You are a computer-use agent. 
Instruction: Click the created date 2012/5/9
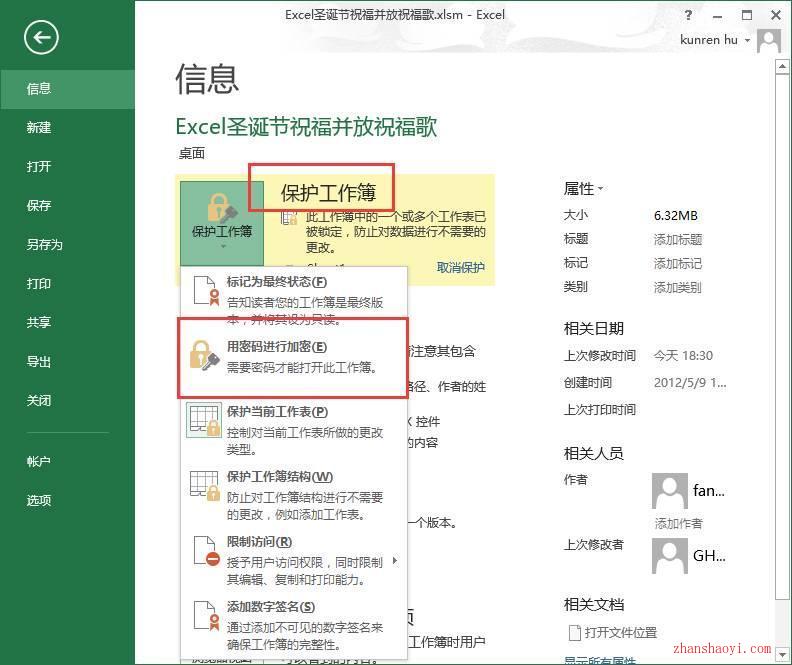tap(690, 383)
